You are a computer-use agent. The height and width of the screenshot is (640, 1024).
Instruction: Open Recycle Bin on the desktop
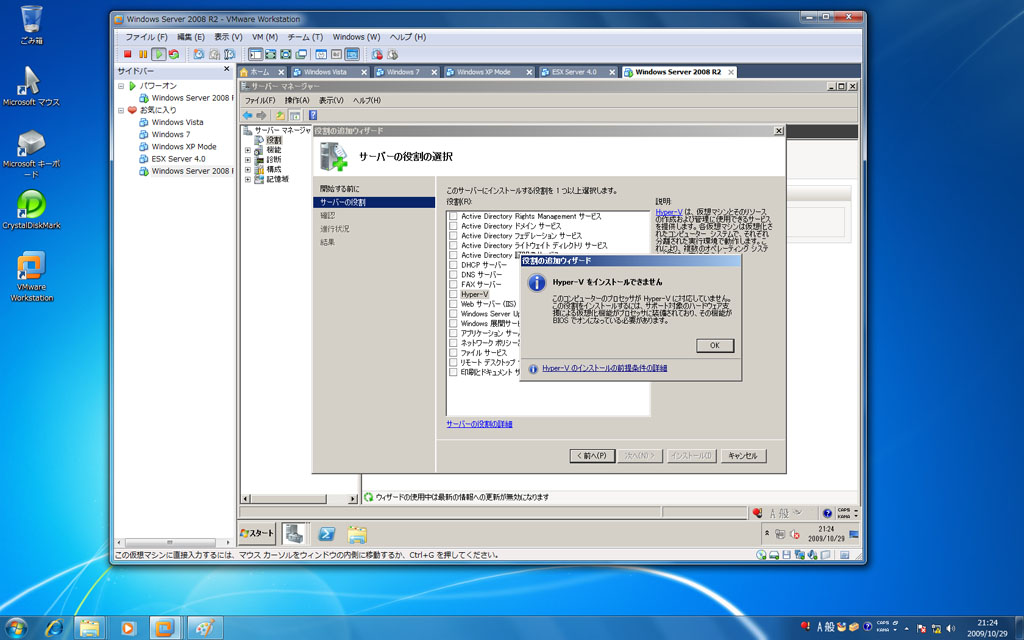point(31,25)
